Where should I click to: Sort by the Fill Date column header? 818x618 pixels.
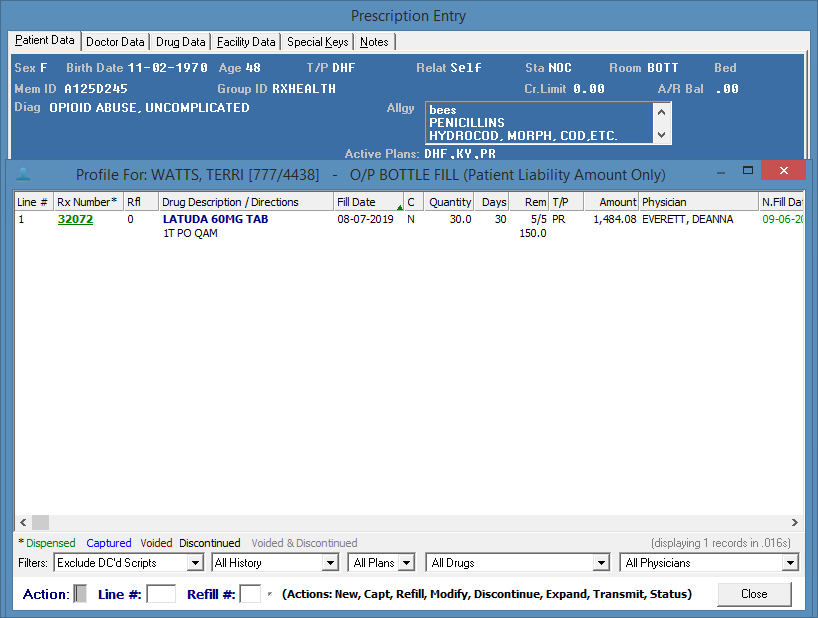(366, 202)
